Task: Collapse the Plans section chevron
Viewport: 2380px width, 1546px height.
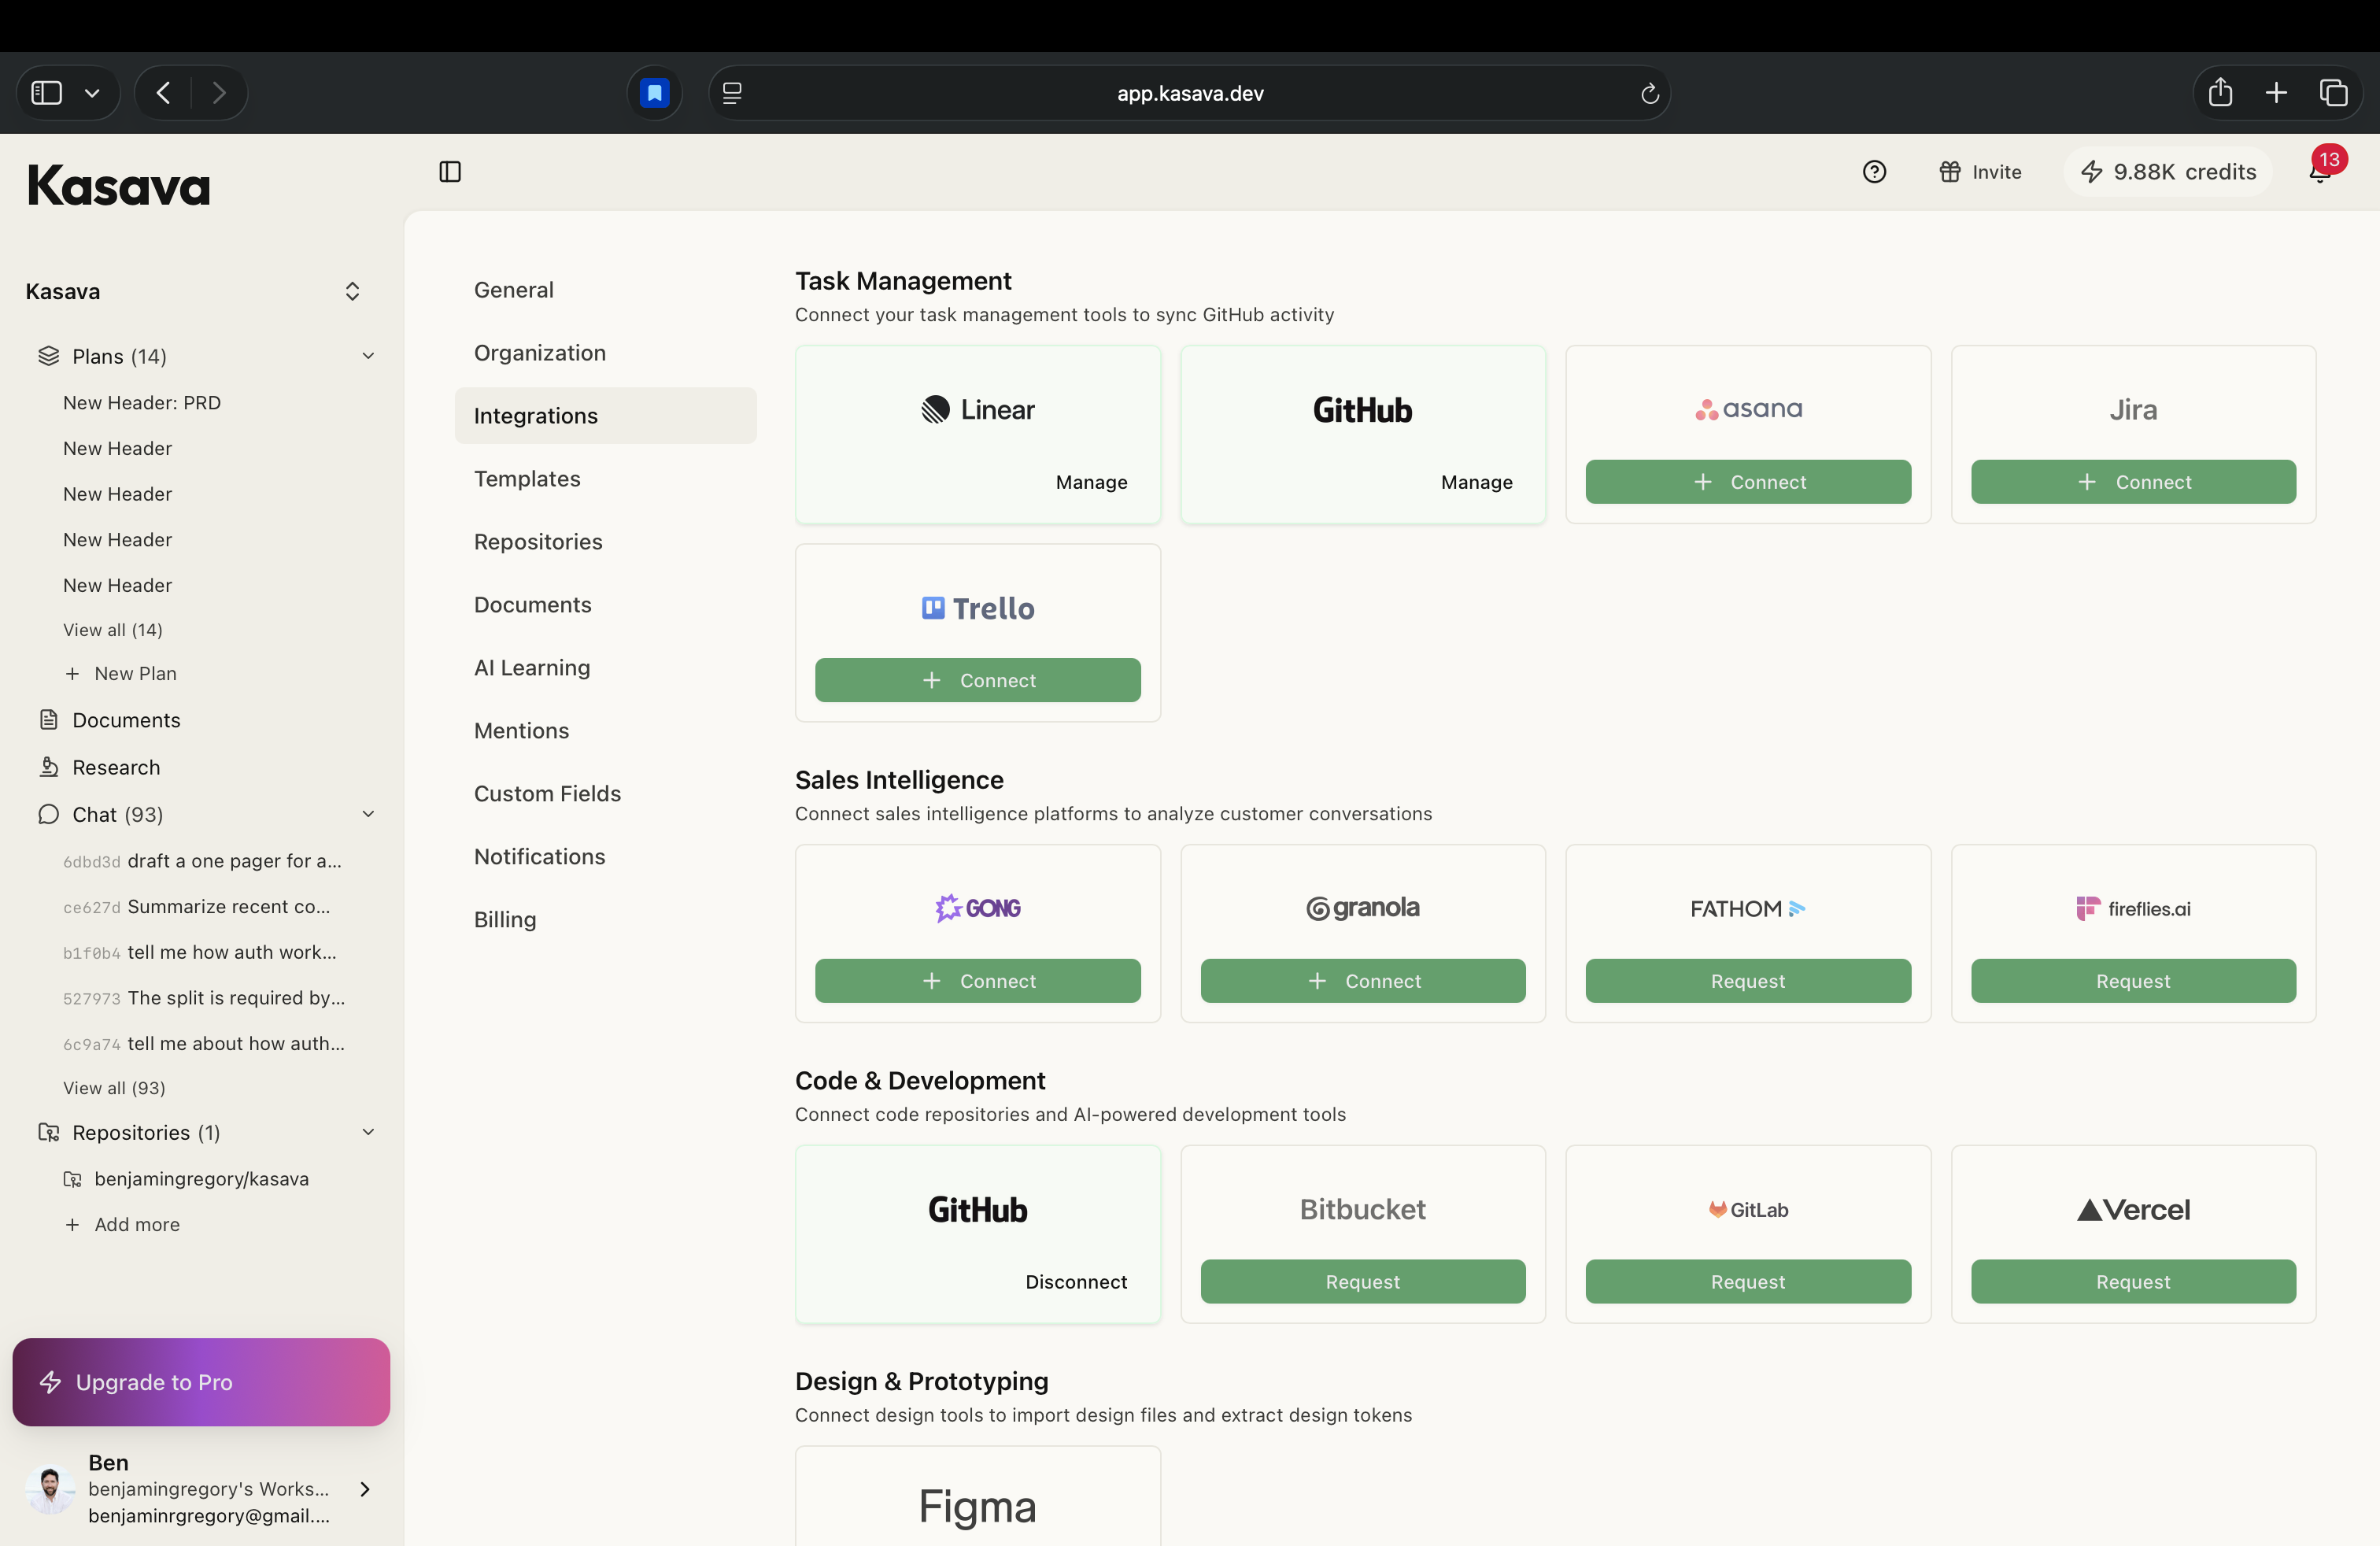Action: click(368, 356)
